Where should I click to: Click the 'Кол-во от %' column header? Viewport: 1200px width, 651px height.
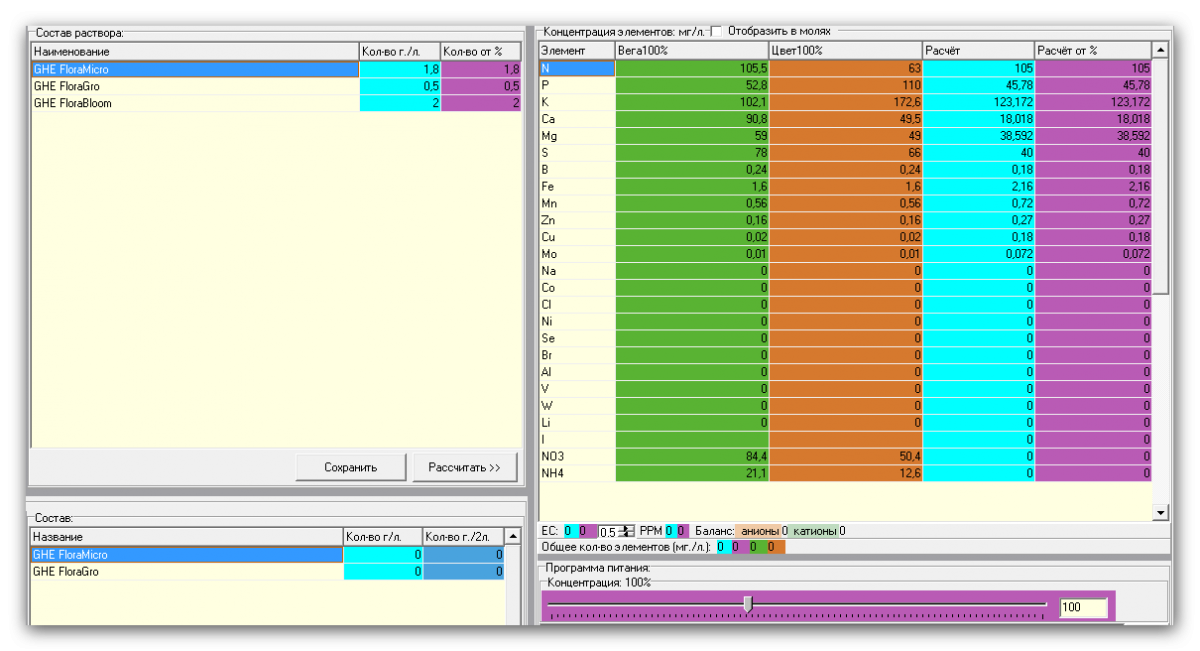coord(481,51)
